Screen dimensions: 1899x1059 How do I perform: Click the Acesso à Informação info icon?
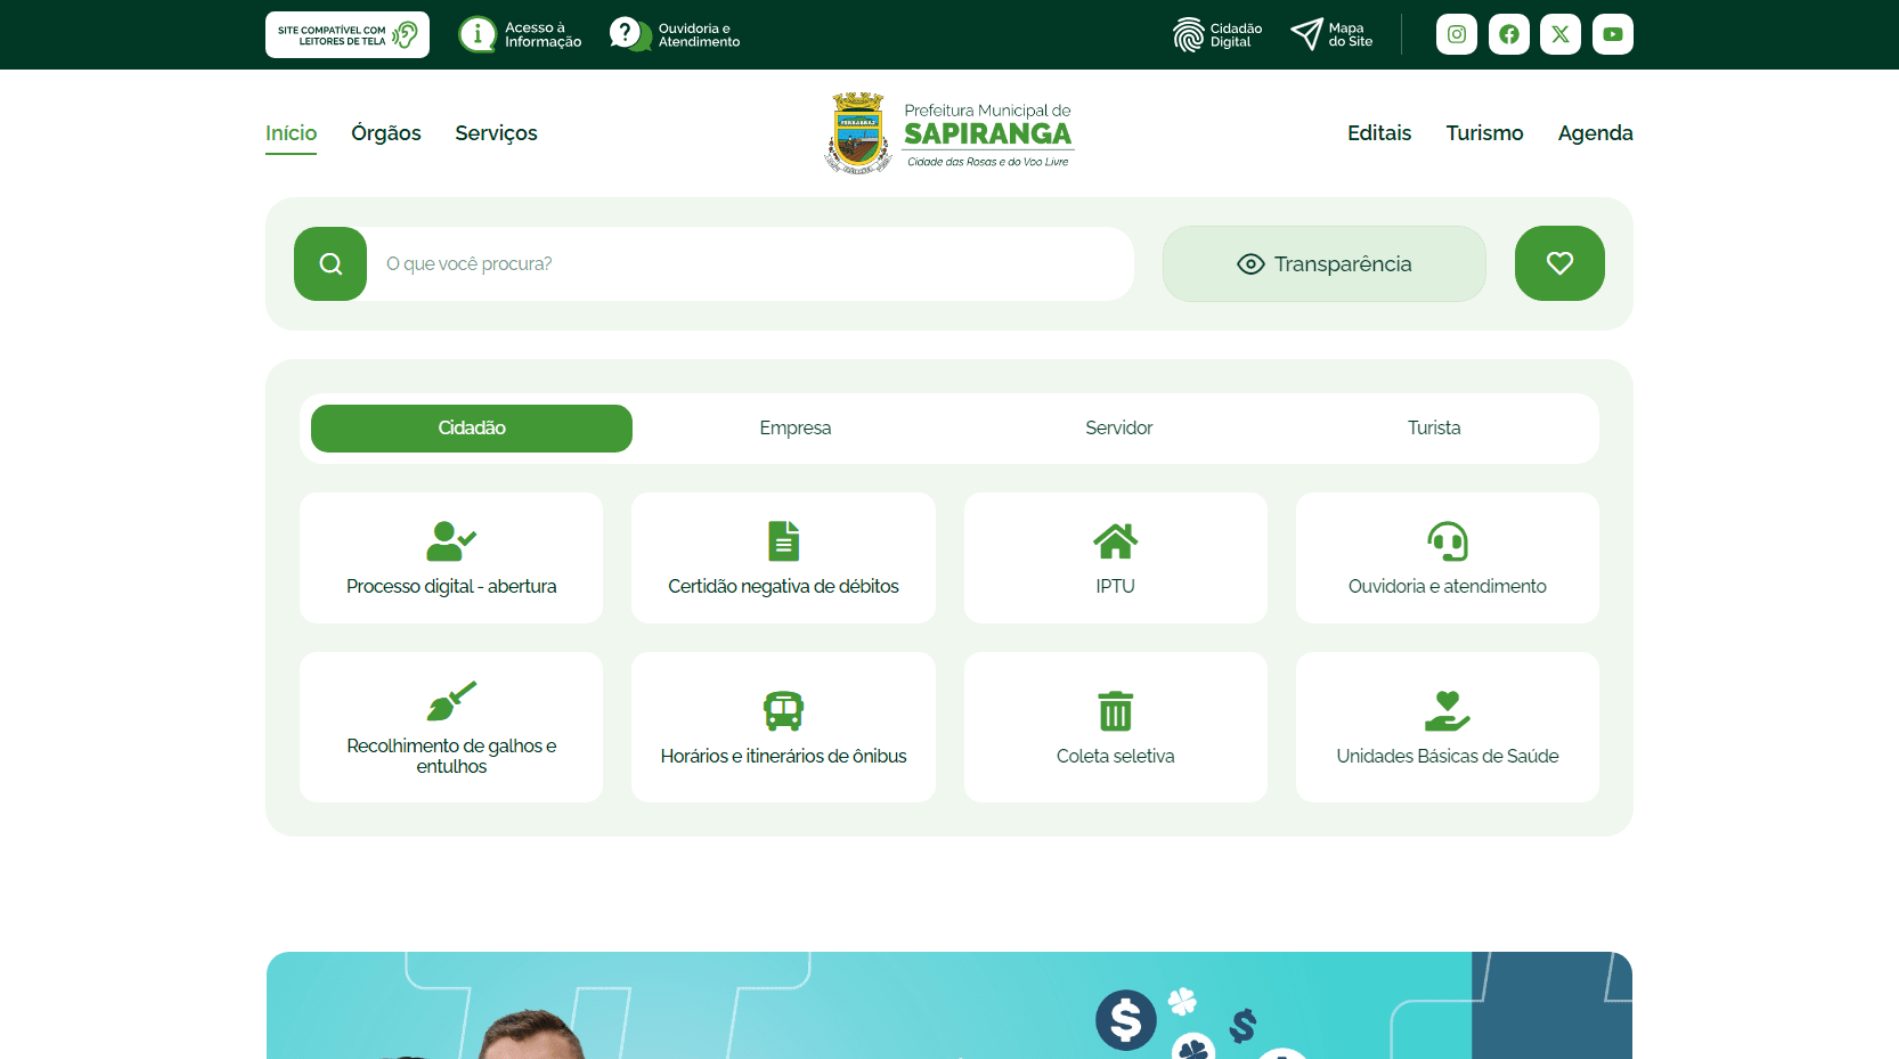click(477, 35)
